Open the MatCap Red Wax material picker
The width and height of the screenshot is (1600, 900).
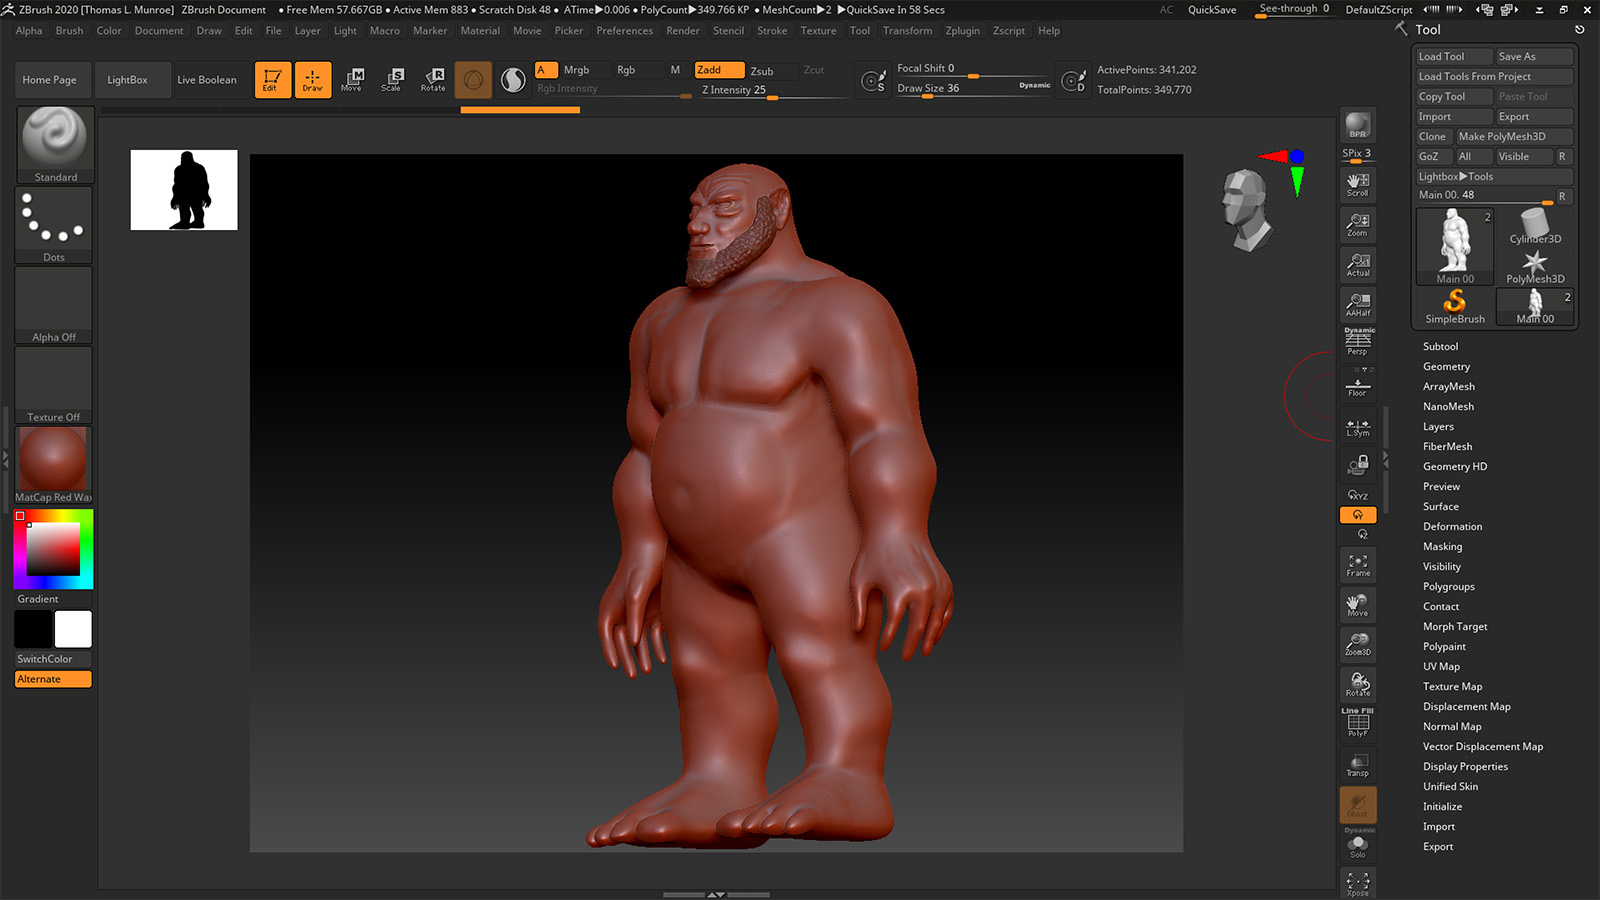coord(55,465)
